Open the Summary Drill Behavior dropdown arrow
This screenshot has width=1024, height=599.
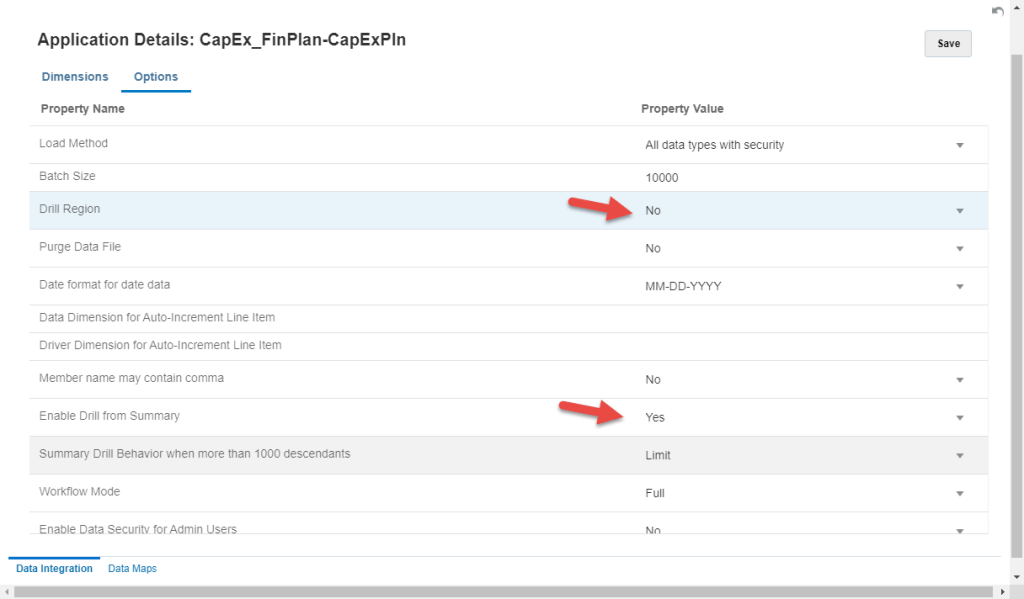(959, 456)
